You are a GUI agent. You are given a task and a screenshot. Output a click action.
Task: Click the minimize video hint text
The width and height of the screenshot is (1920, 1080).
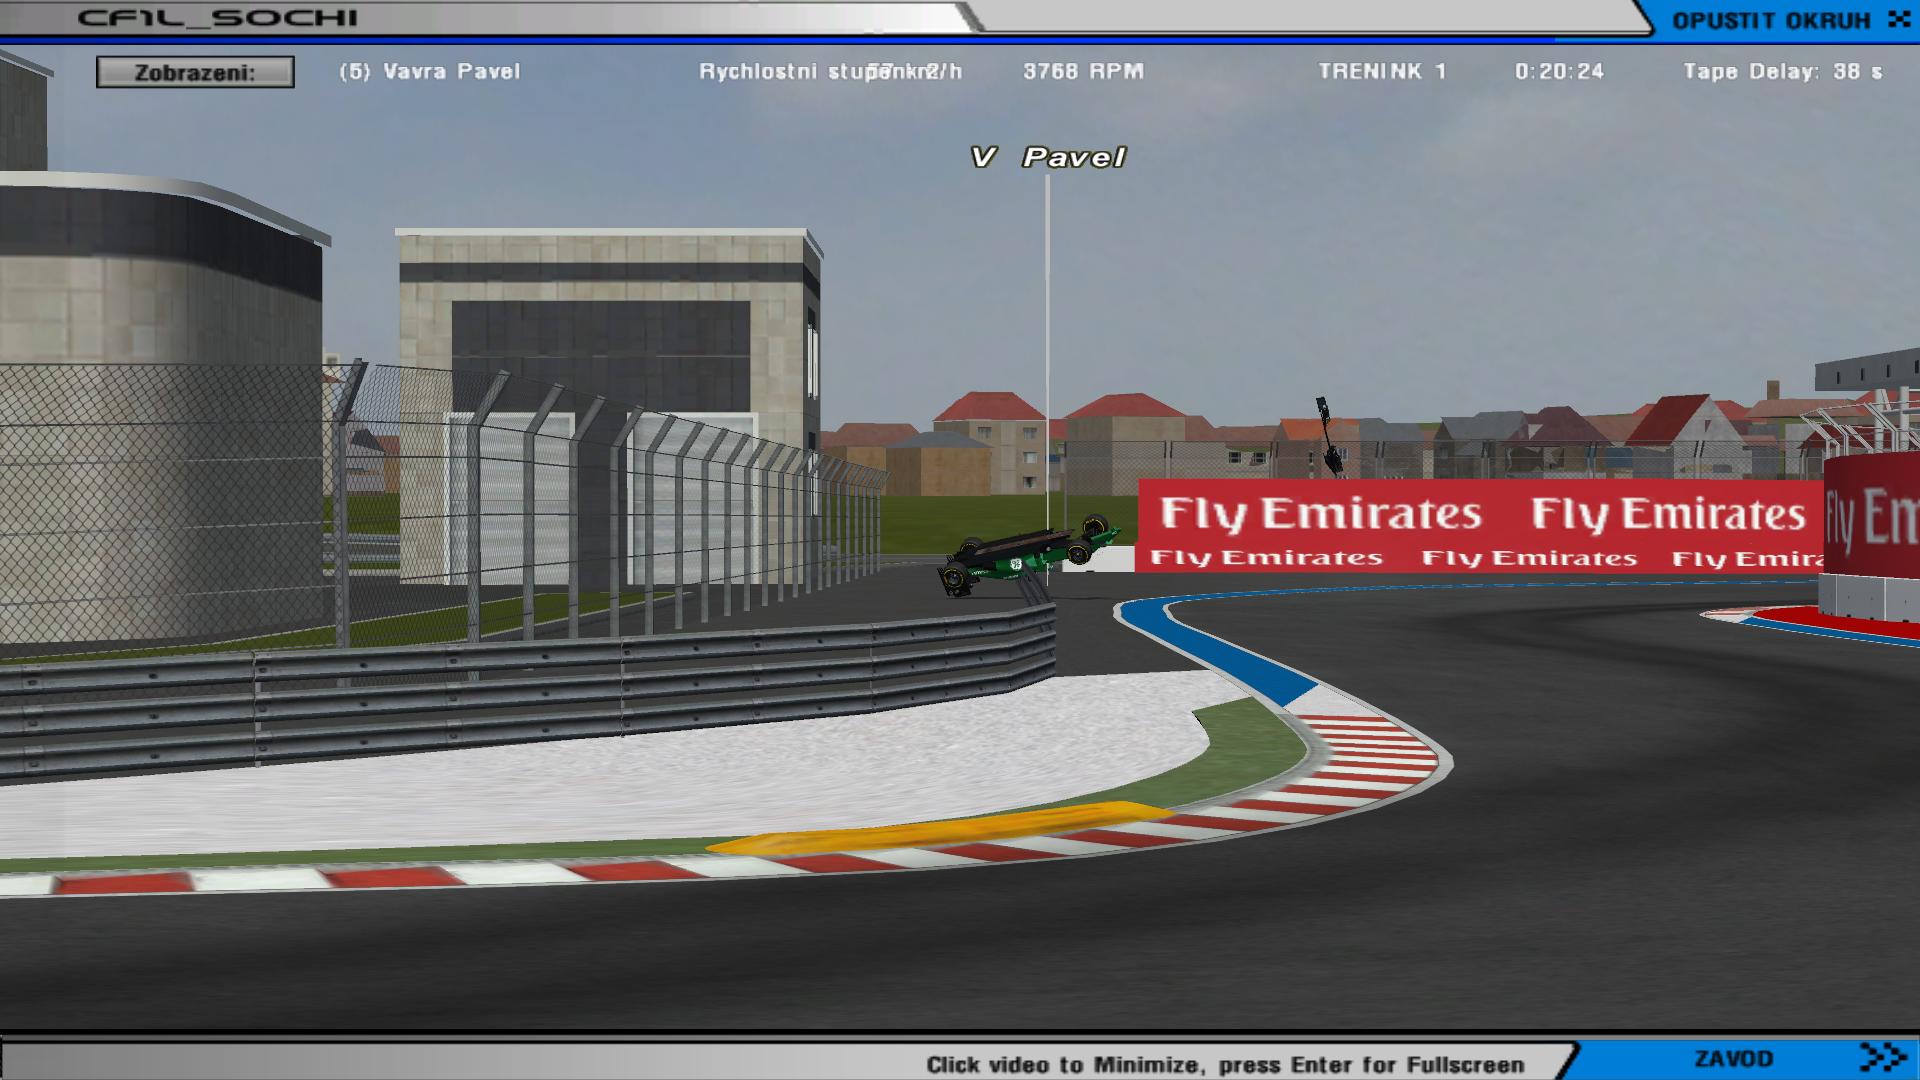[1225, 1065]
